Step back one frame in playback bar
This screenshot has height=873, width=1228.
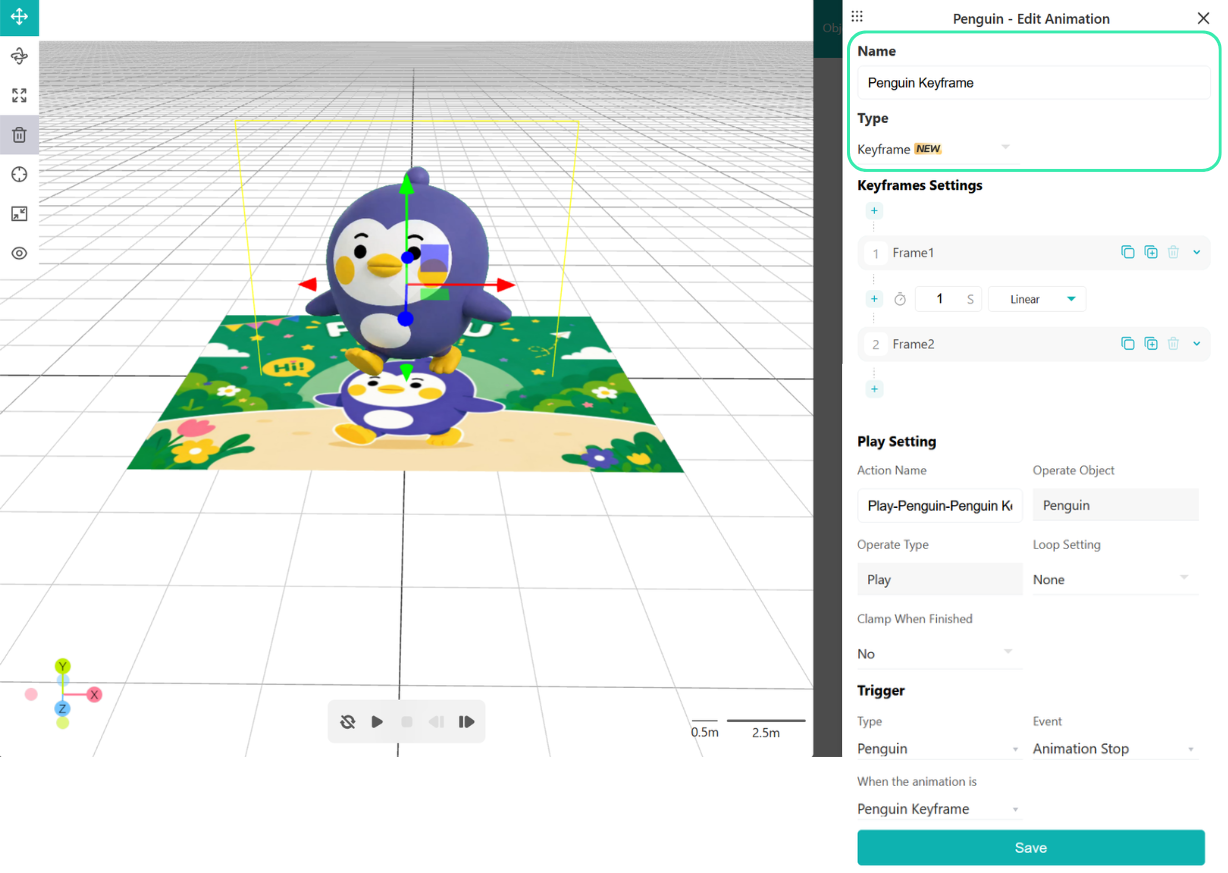click(x=436, y=722)
